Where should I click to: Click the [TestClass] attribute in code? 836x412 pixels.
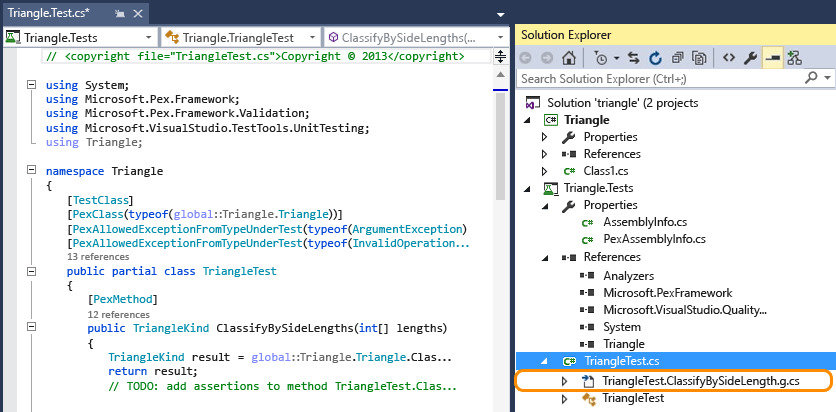[x=100, y=200]
